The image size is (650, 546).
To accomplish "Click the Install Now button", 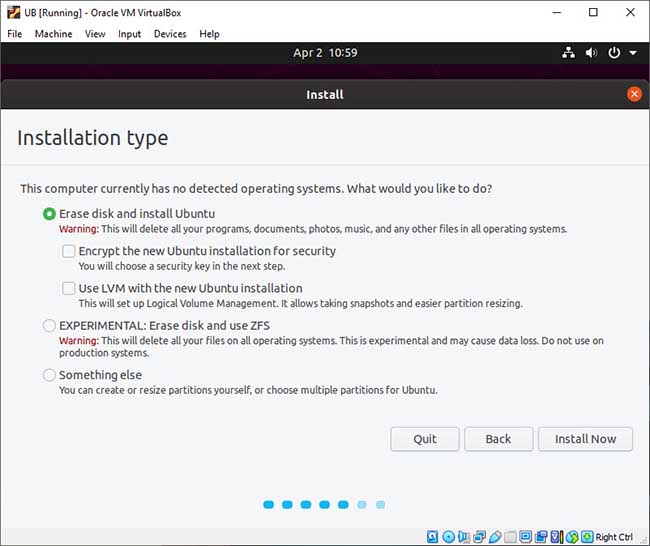I will click(585, 439).
